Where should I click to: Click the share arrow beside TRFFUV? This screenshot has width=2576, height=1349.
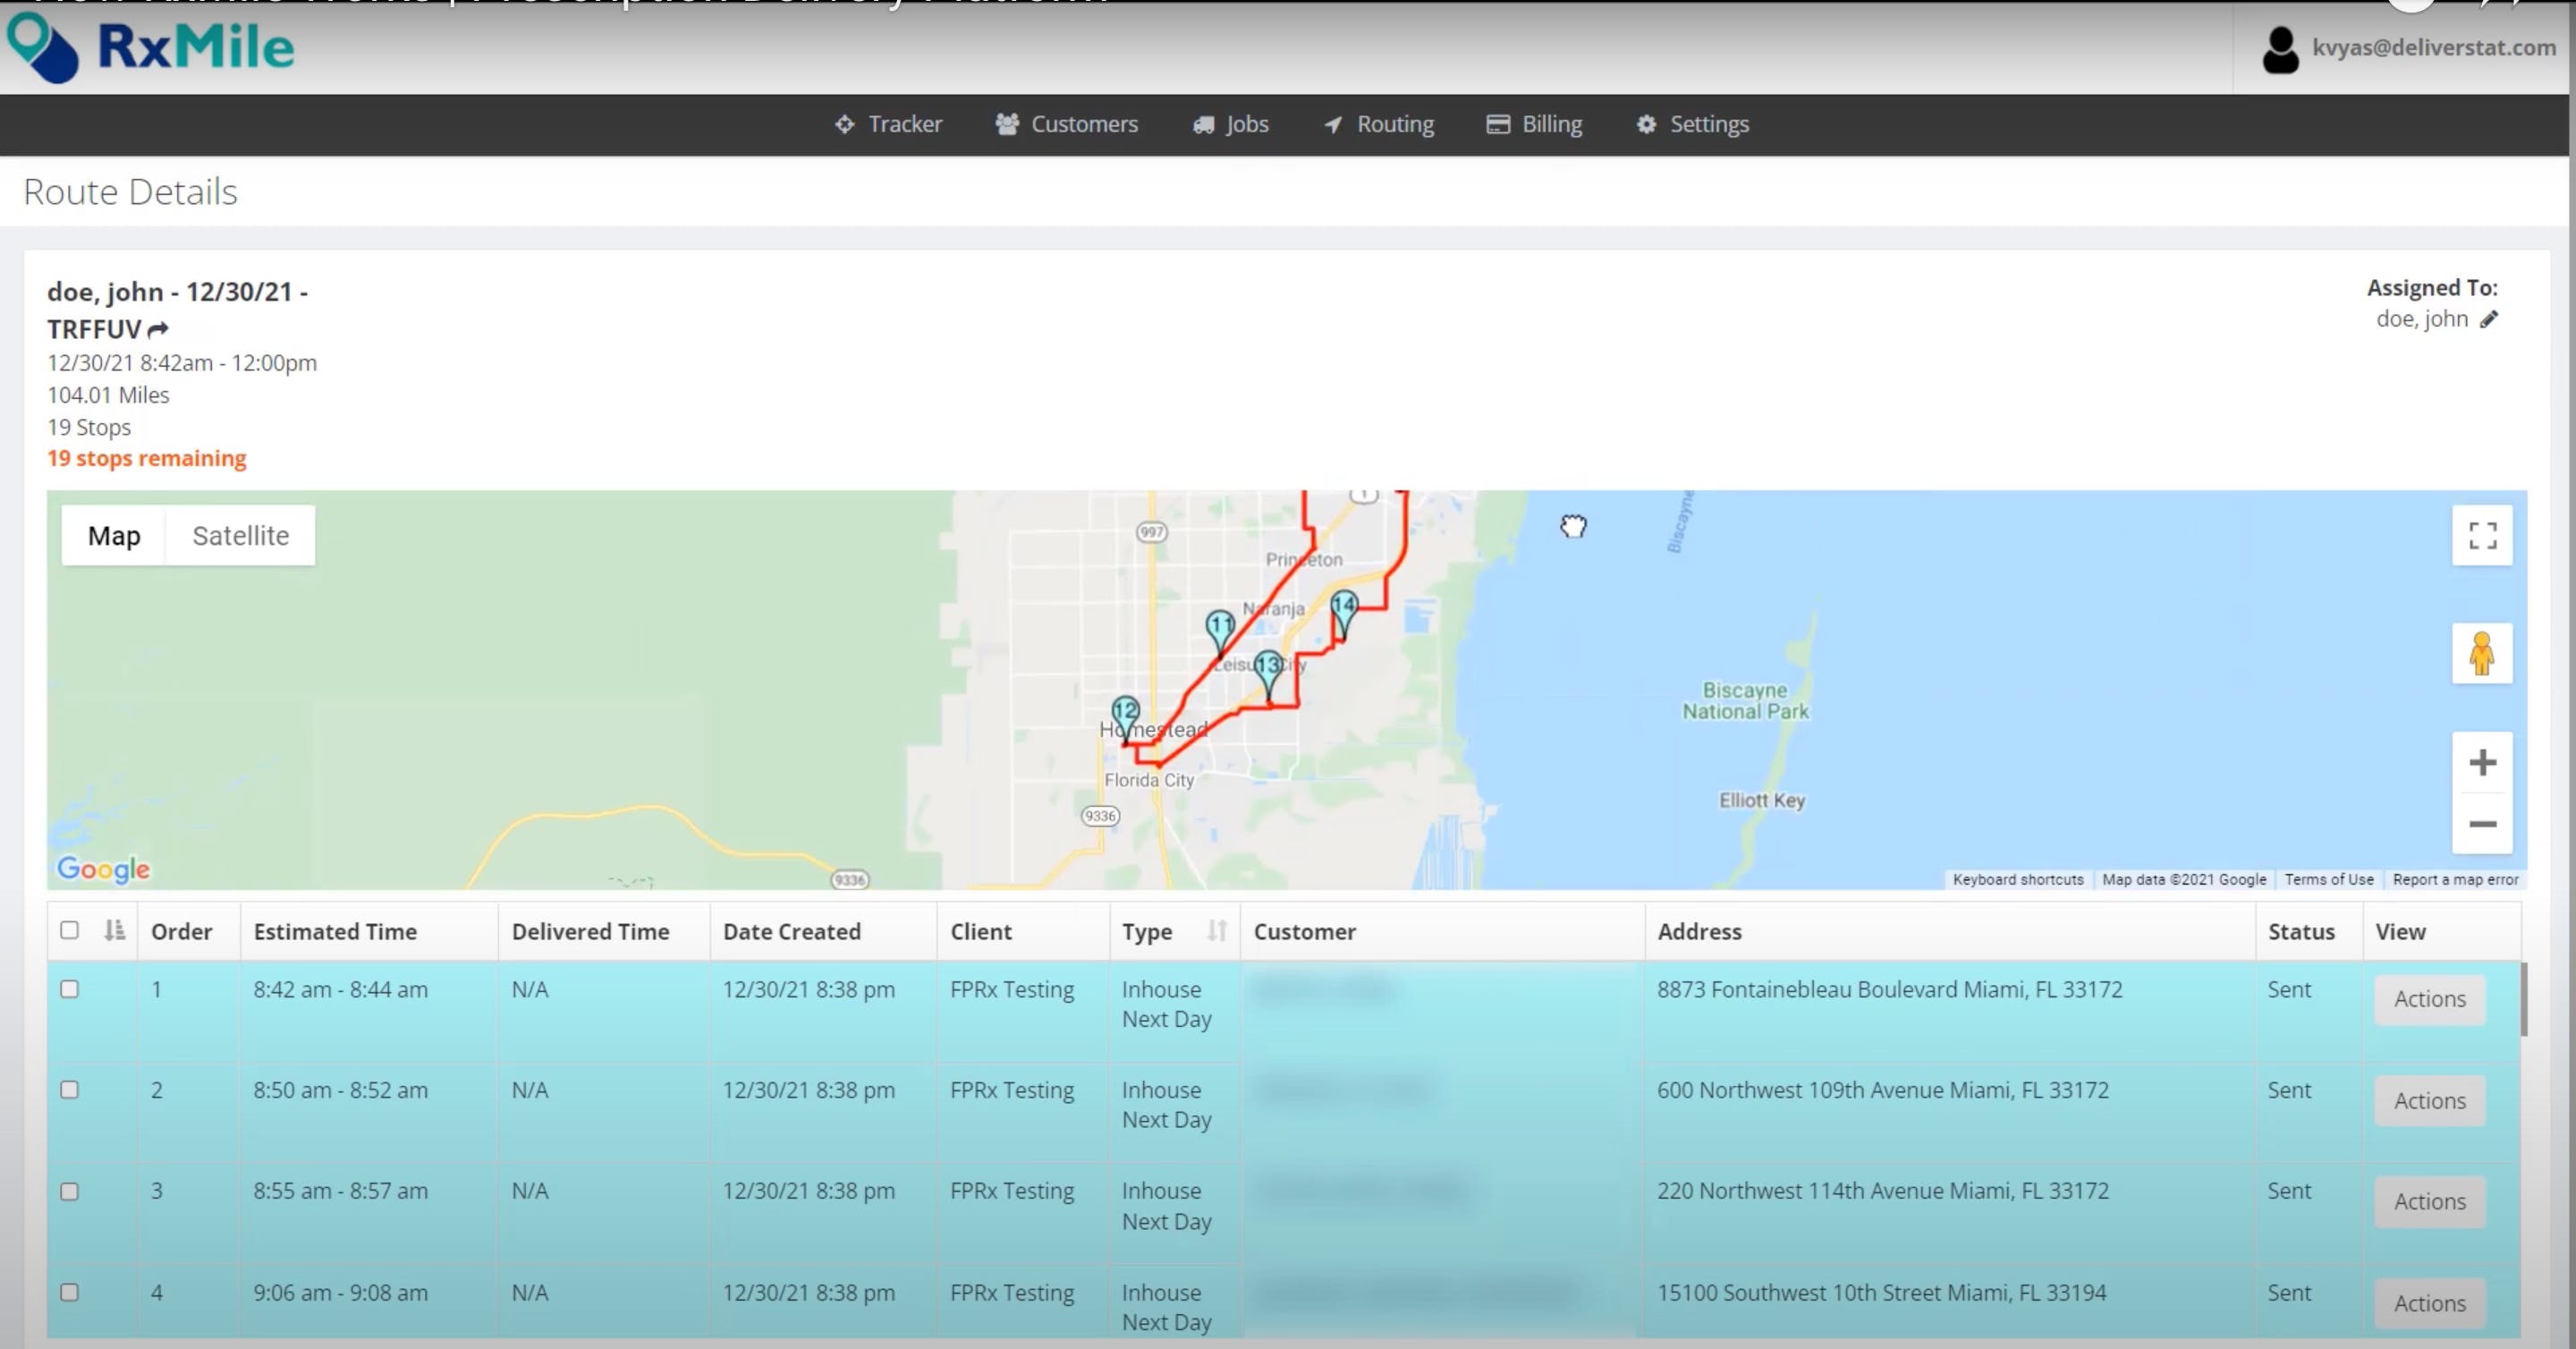pos(158,329)
